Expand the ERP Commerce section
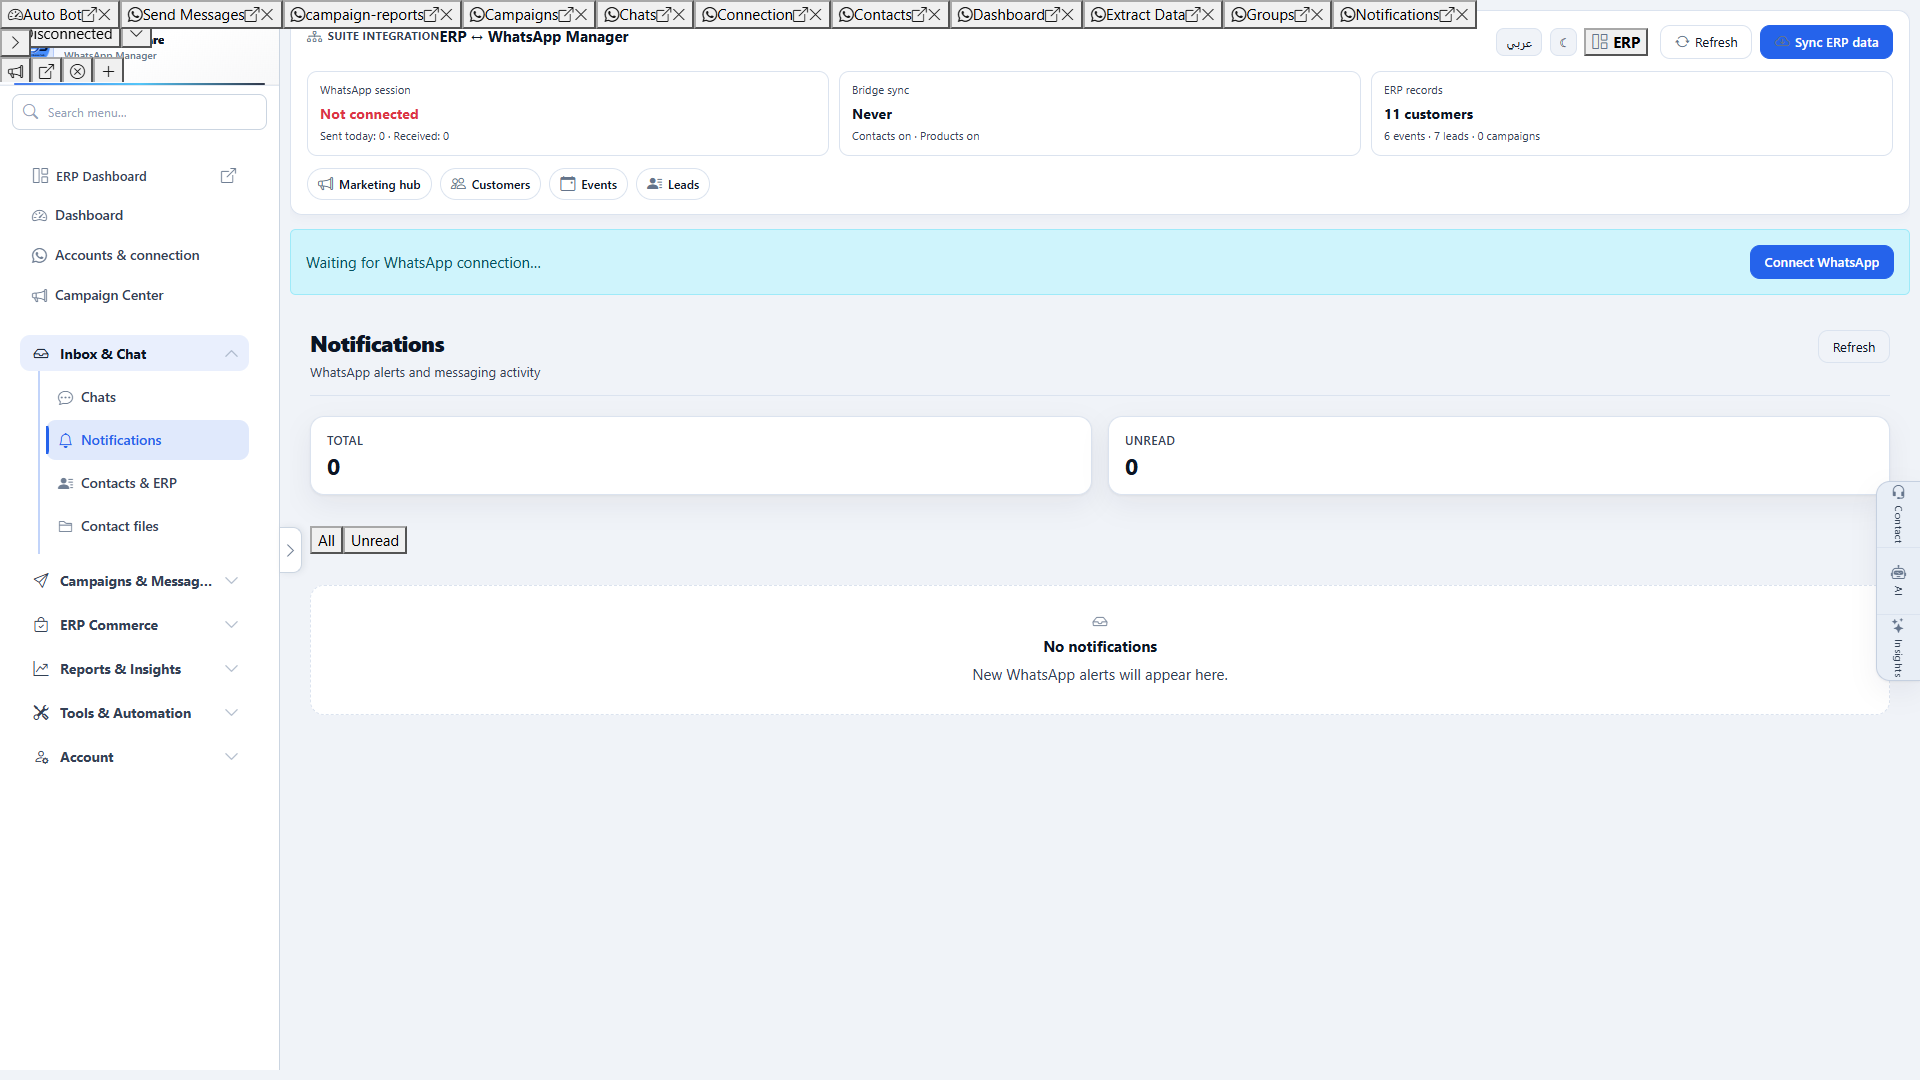The image size is (1920, 1080). tap(134, 625)
